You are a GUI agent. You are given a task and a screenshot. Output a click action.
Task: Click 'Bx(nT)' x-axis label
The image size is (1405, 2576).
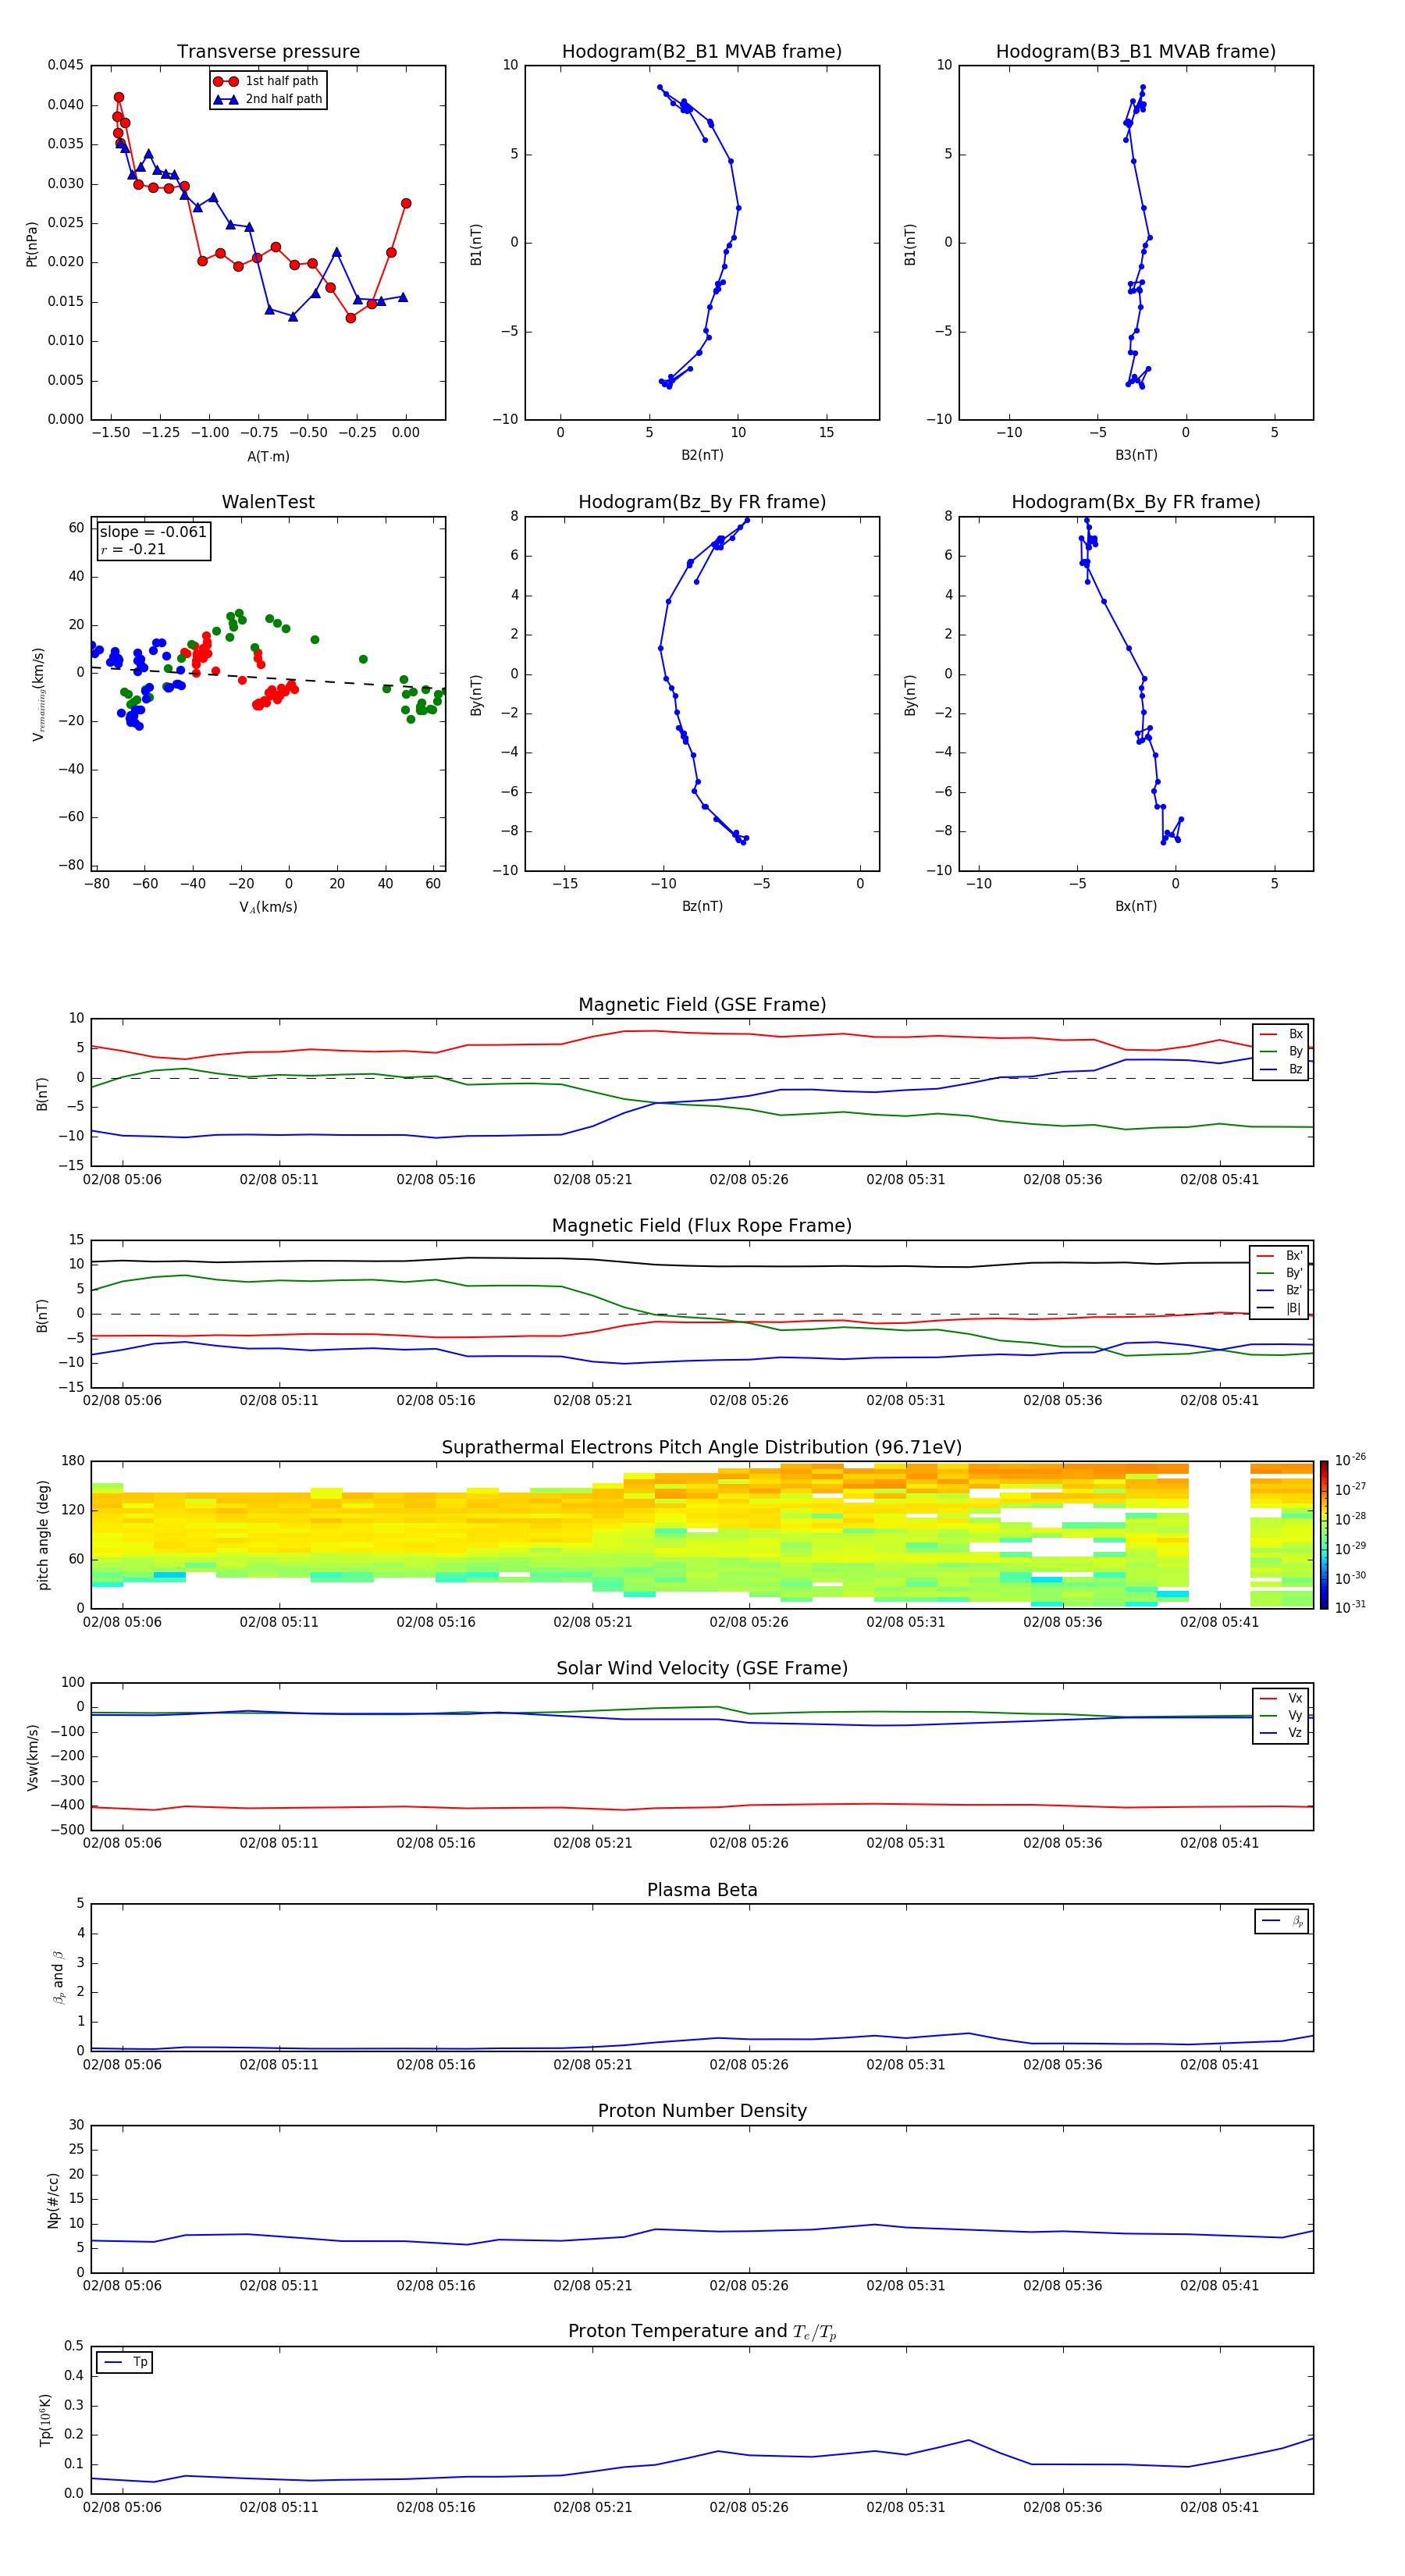pyautogui.click(x=1136, y=906)
